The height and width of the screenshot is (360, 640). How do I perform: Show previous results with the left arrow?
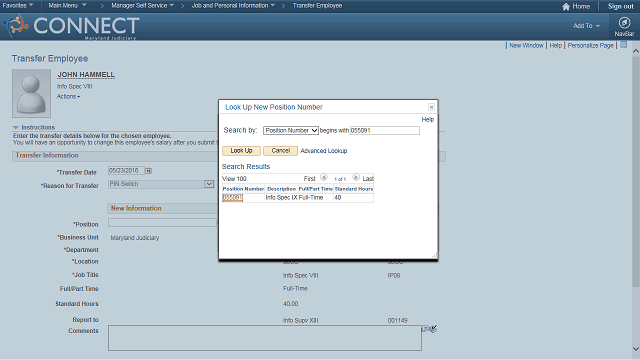[324, 177]
